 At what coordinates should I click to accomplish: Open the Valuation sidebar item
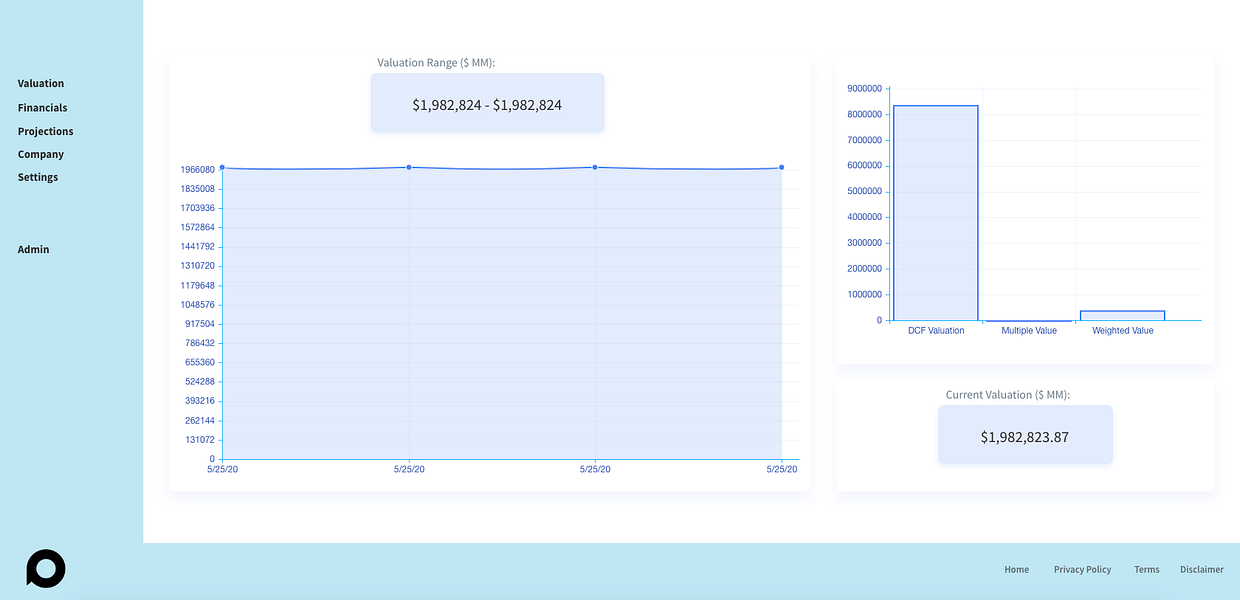click(x=41, y=84)
